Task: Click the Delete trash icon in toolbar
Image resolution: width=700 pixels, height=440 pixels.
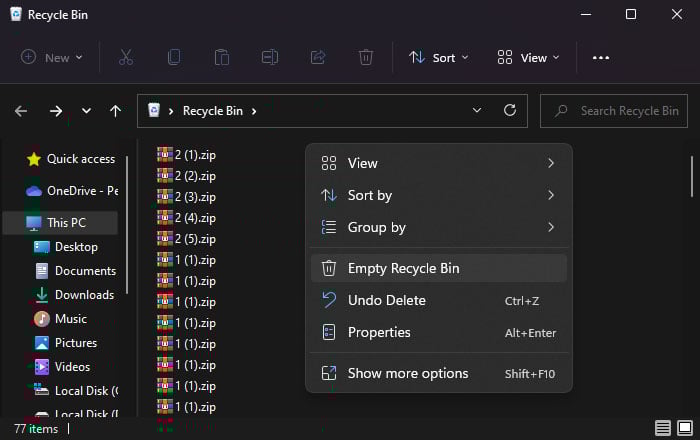Action: (366, 58)
